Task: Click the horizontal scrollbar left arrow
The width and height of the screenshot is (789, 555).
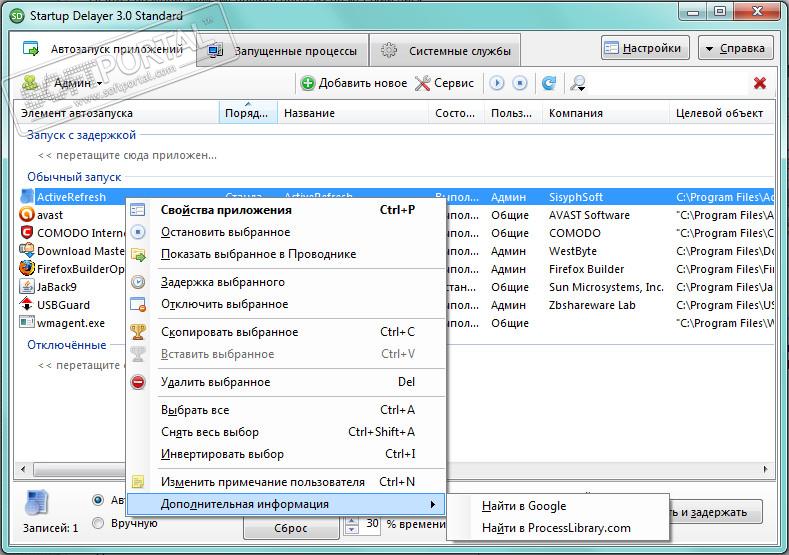Action: 23,469
